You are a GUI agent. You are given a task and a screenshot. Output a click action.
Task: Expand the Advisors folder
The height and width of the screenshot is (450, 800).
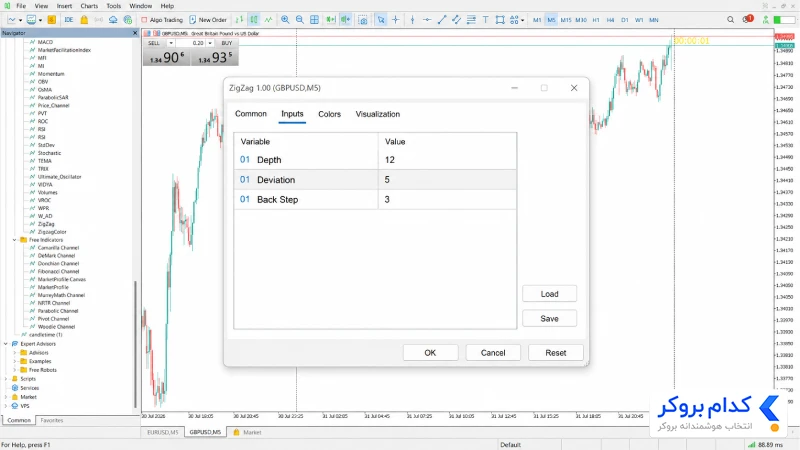click(x=14, y=353)
